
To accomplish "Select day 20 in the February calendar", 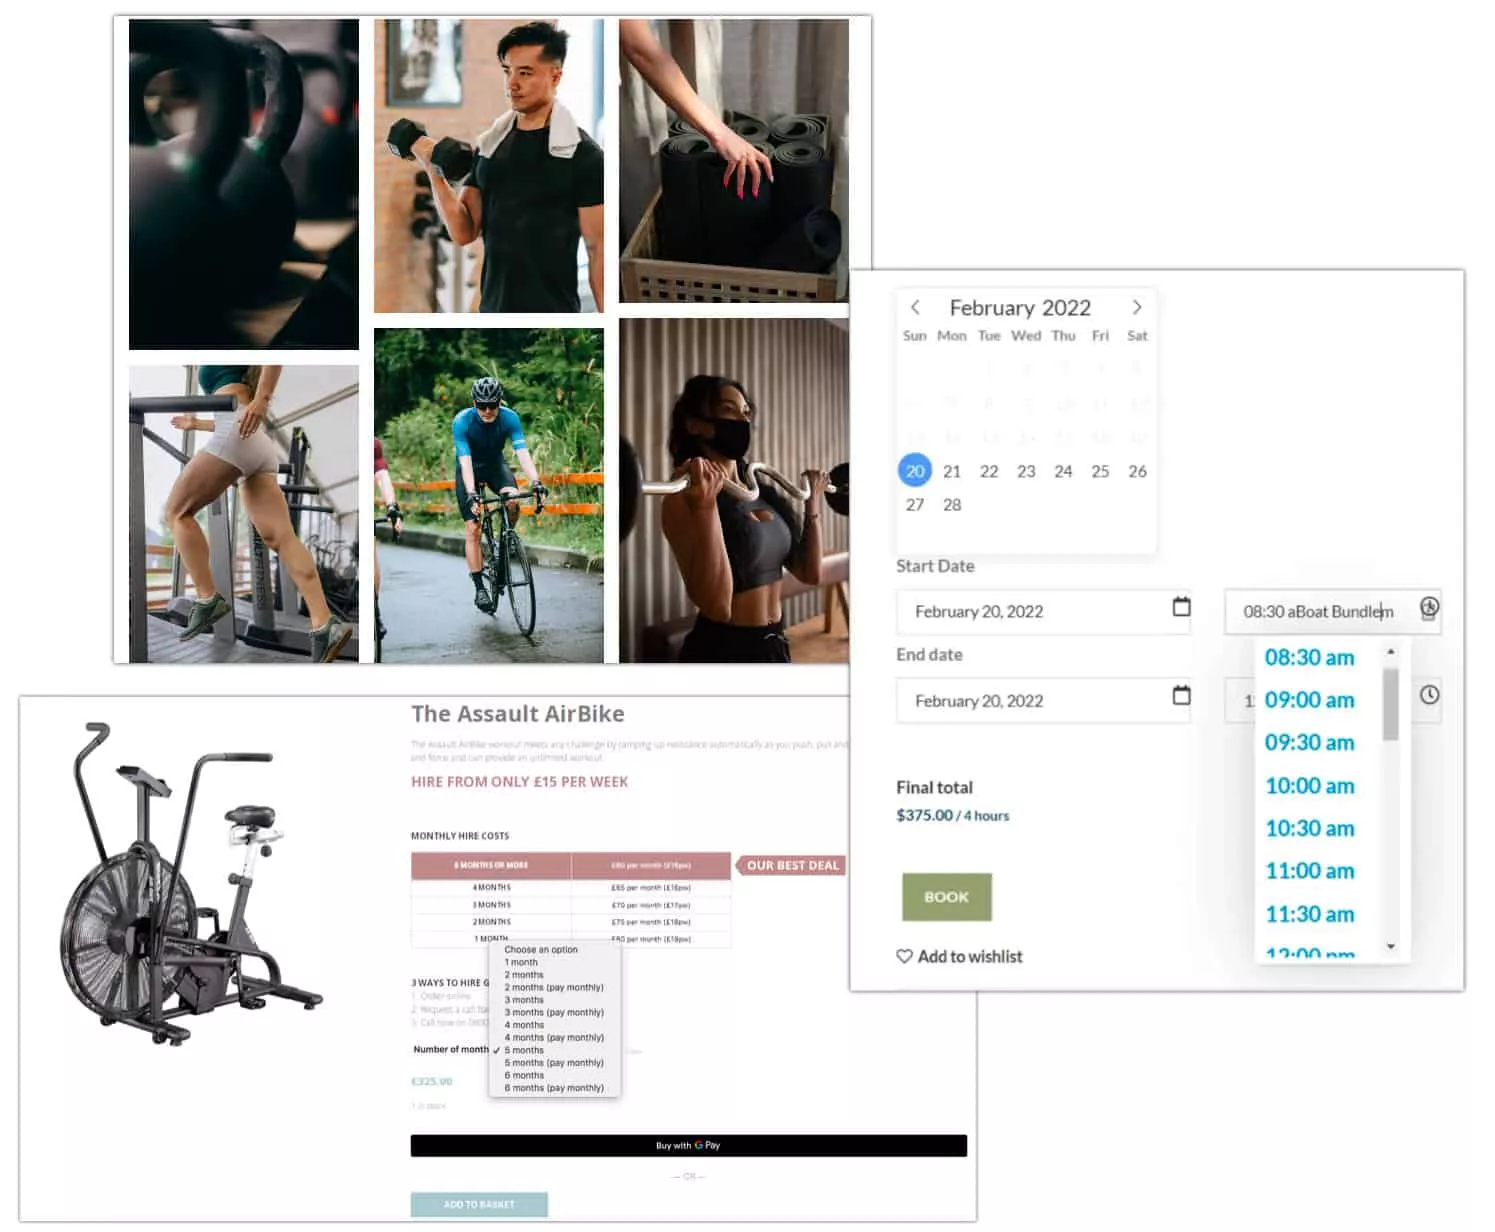I will [x=914, y=470].
